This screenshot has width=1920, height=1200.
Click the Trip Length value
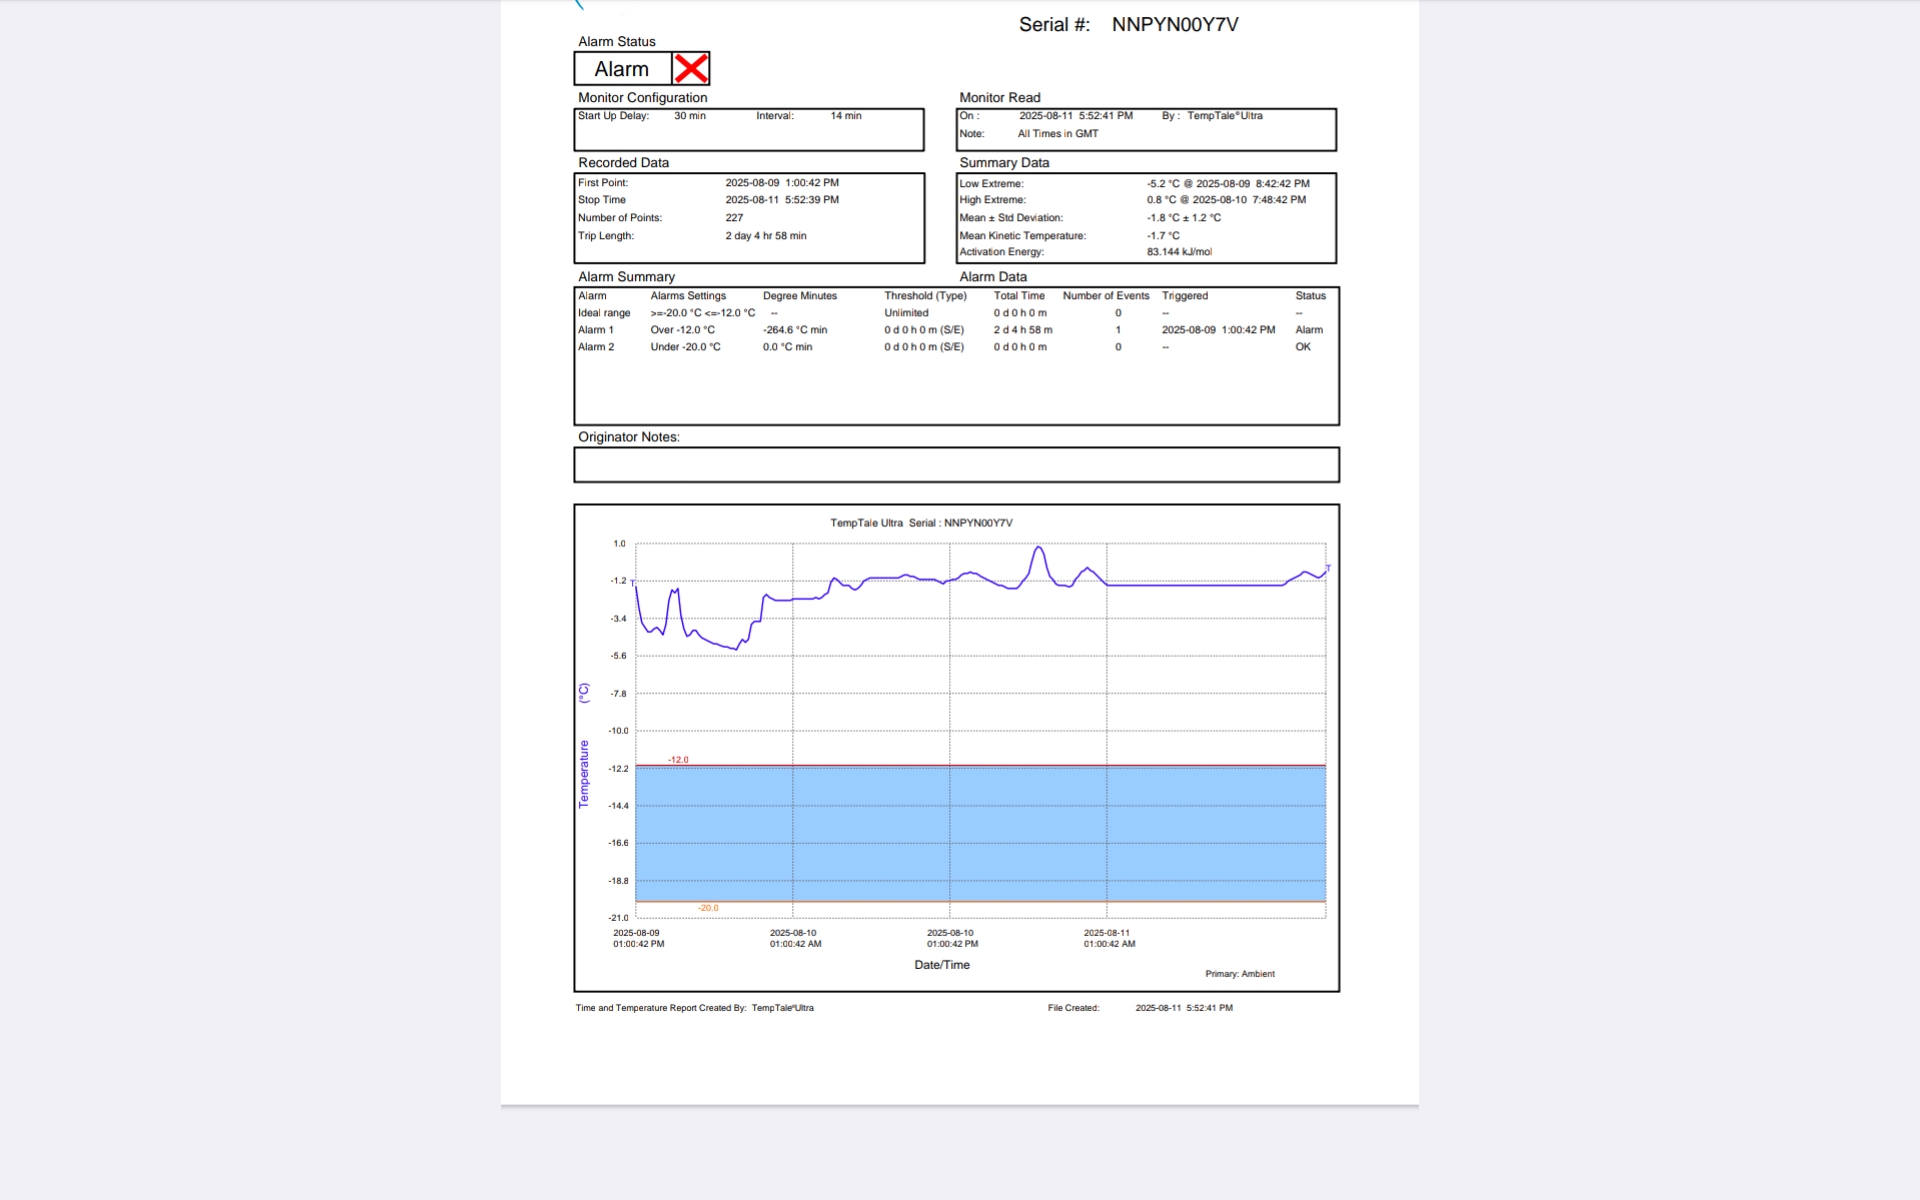coord(766,236)
